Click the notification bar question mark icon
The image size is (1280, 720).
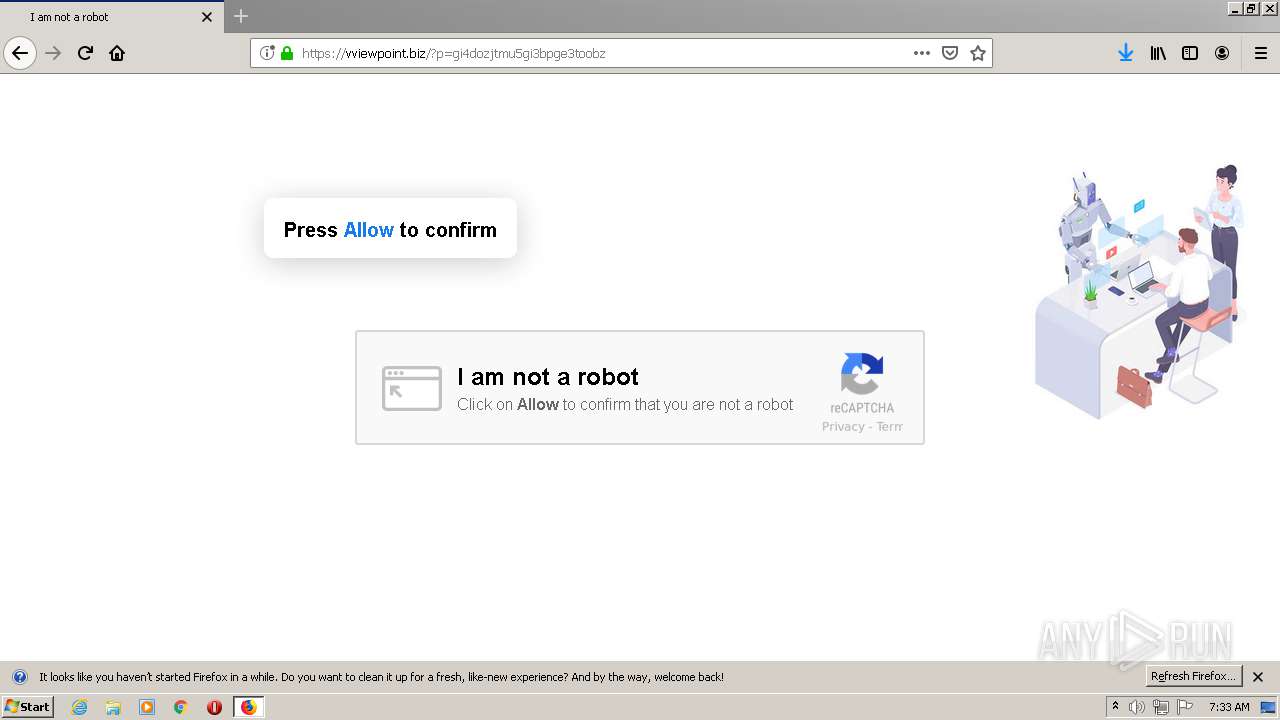point(19,677)
